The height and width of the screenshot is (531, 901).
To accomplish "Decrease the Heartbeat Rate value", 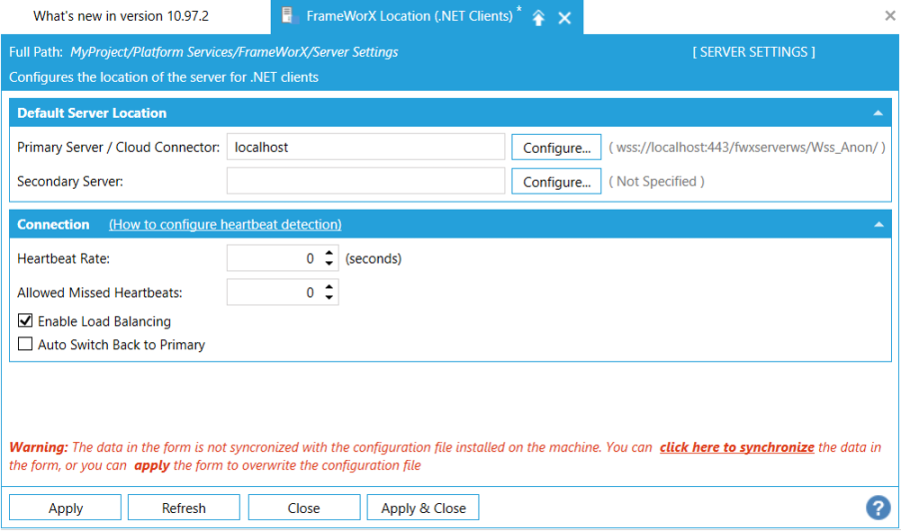I will (329, 264).
